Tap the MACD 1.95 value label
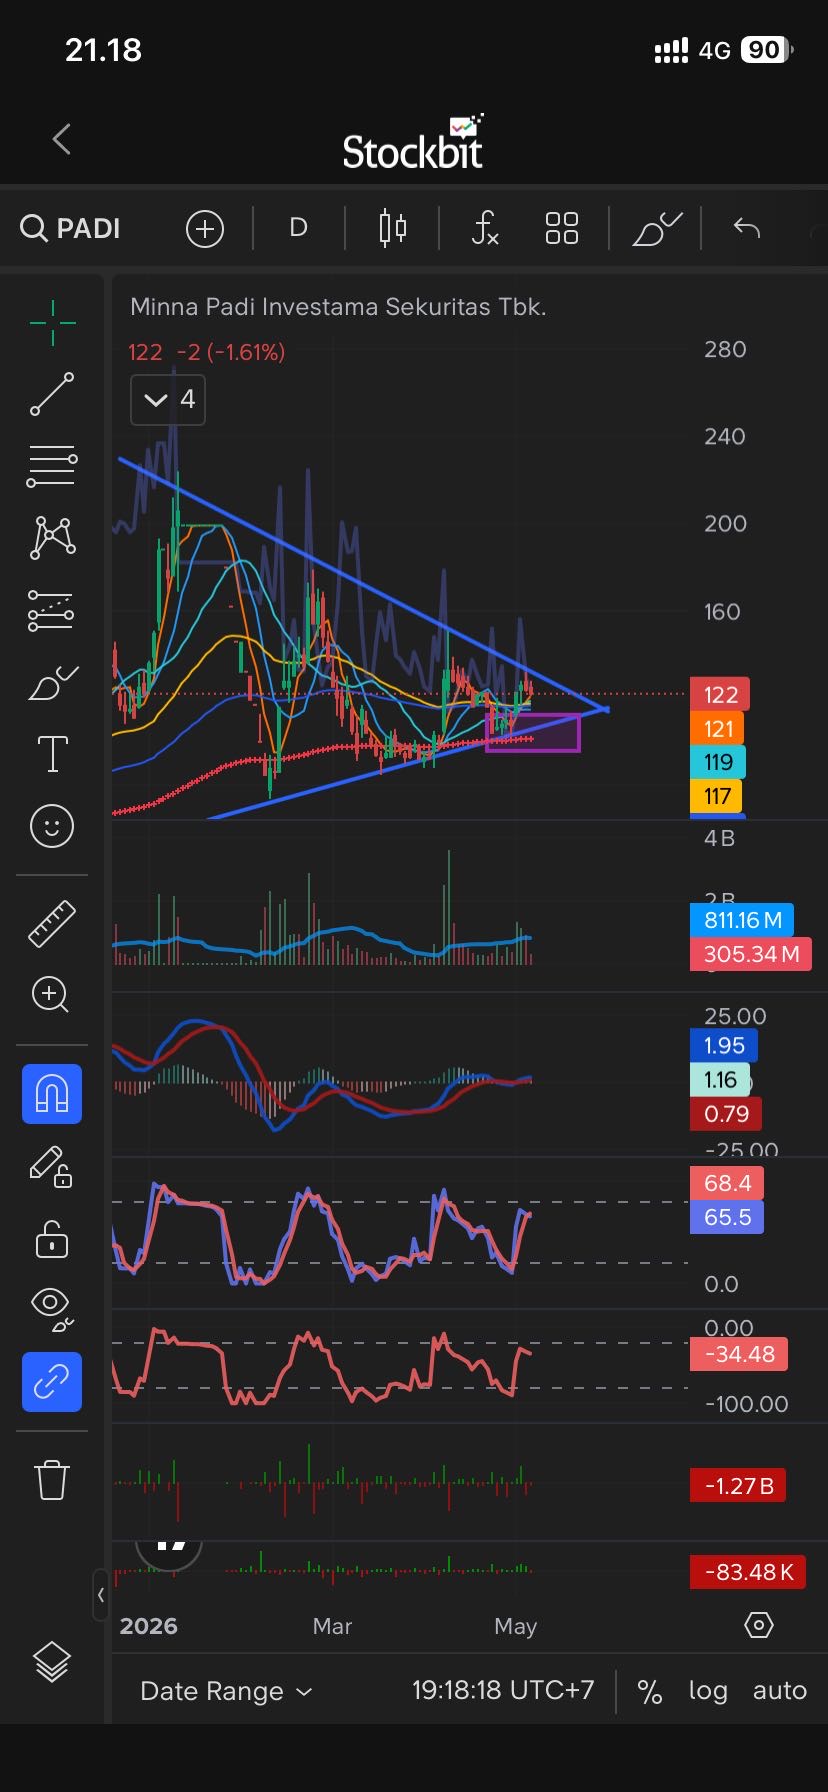 point(724,1046)
